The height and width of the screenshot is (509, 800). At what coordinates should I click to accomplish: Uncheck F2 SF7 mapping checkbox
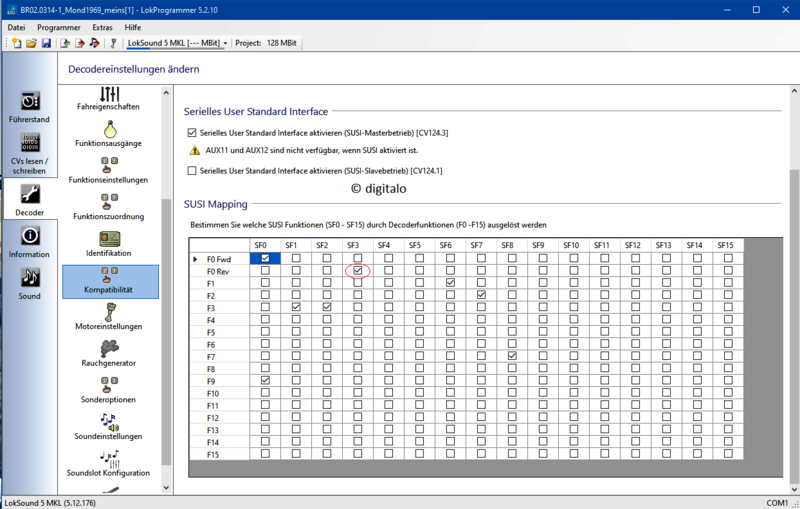coord(481,295)
